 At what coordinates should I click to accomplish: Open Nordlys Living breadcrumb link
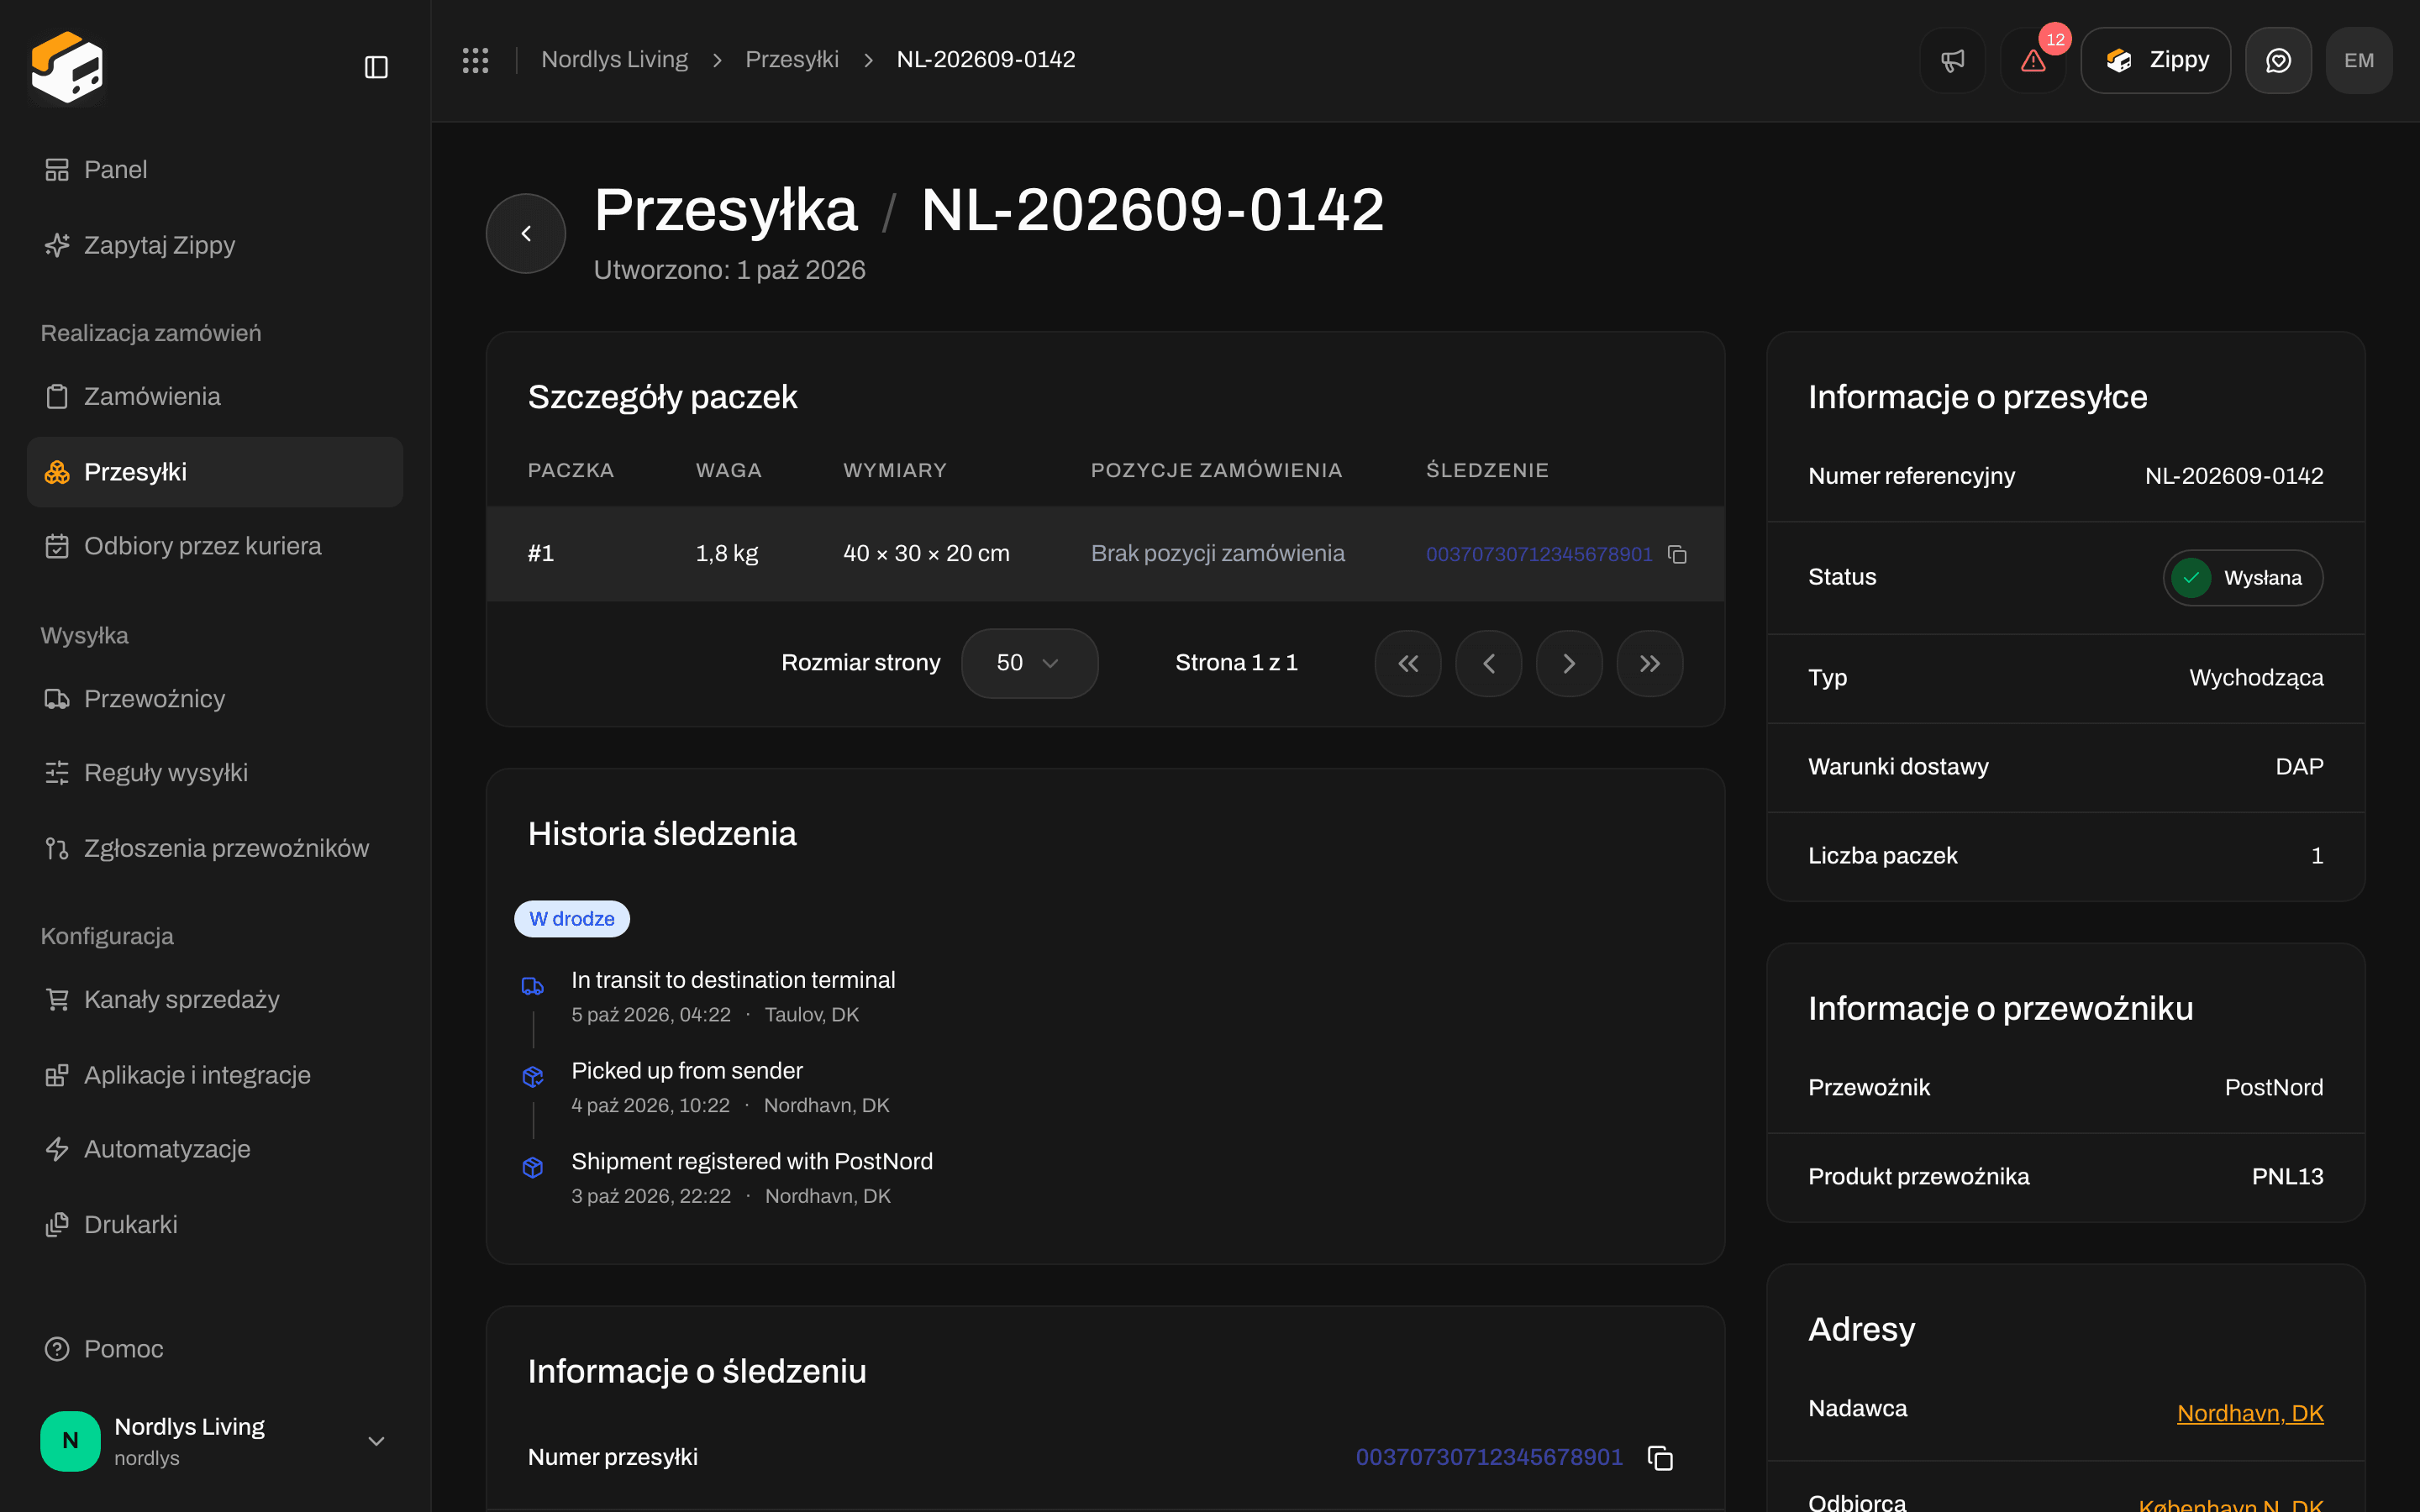click(x=614, y=60)
